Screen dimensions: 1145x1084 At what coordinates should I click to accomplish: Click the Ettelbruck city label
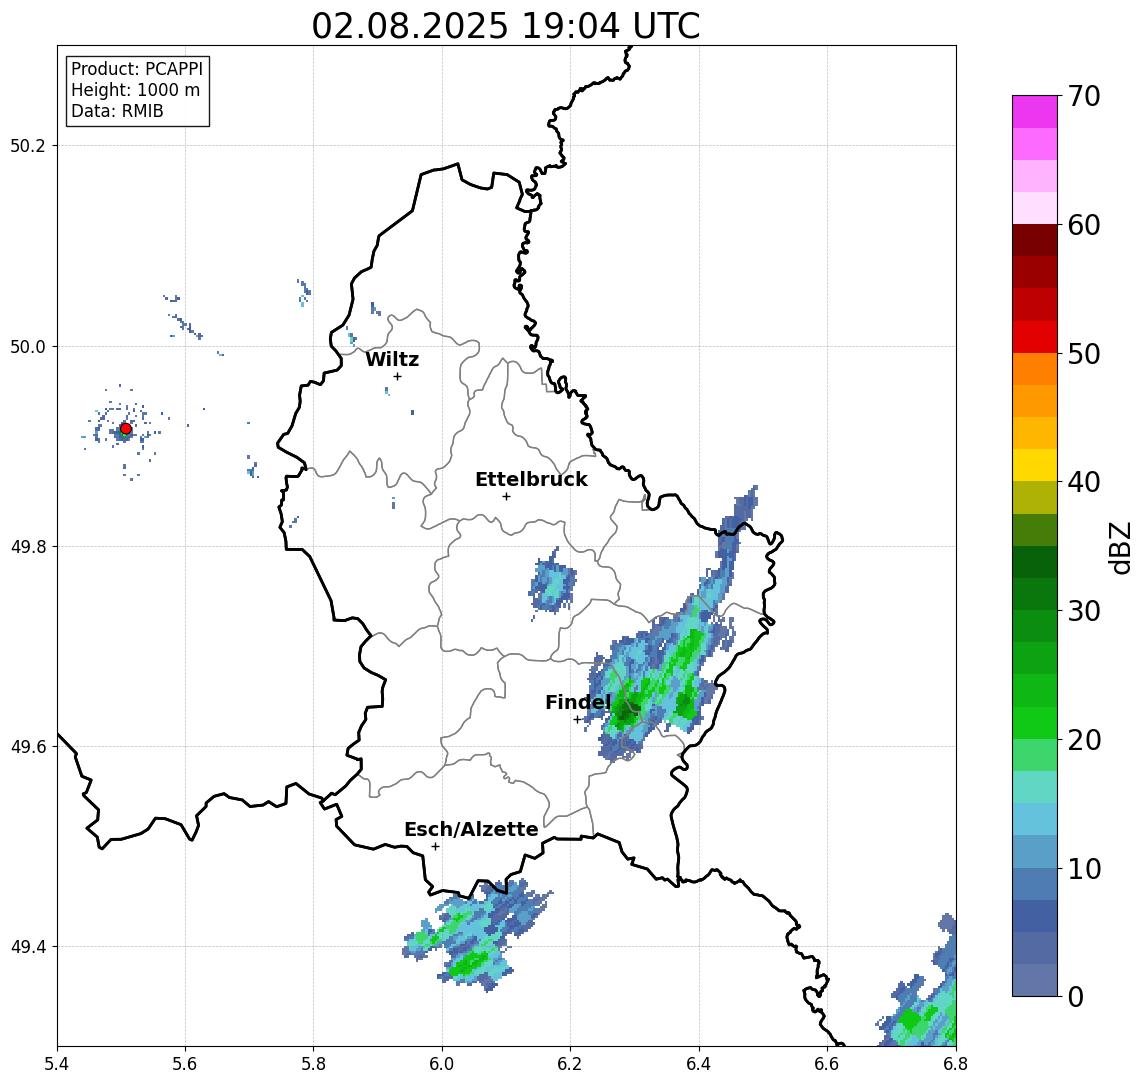pyautogui.click(x=531, y=479)
